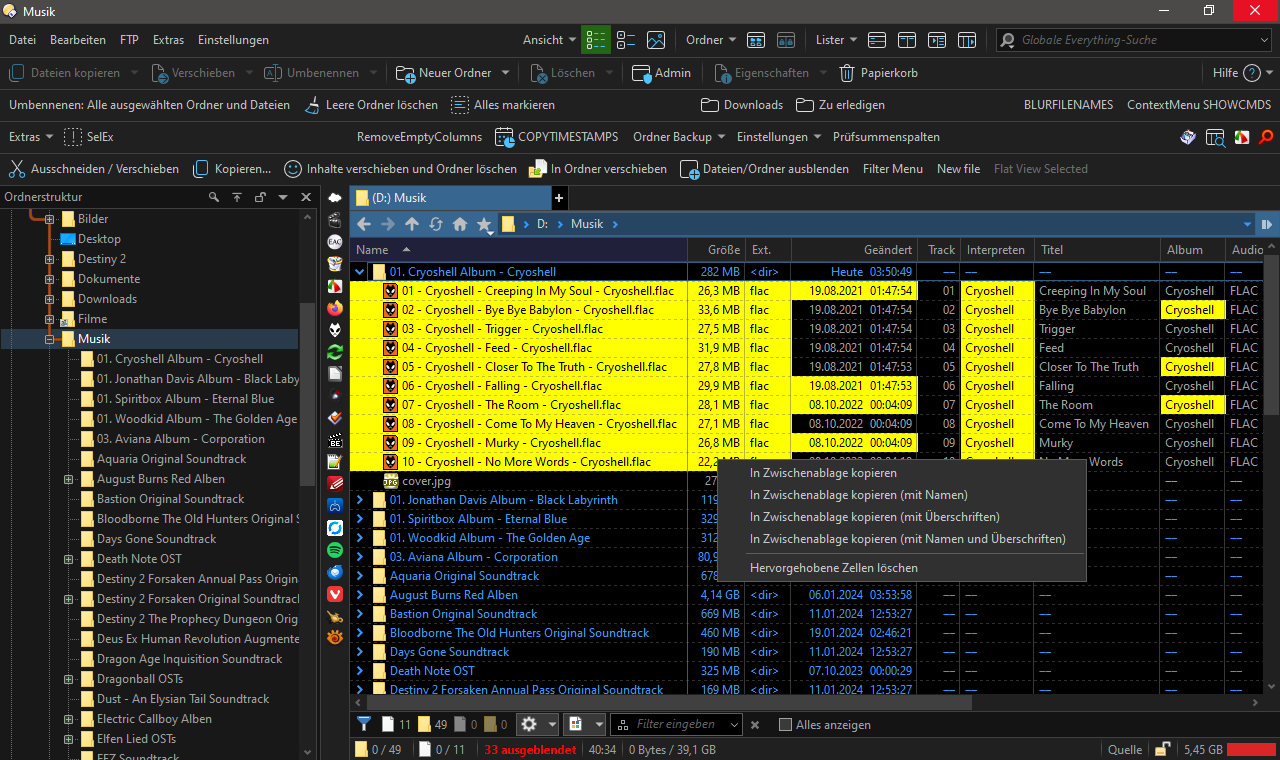Close the Ordnerstruktur panel

point(307,197)
